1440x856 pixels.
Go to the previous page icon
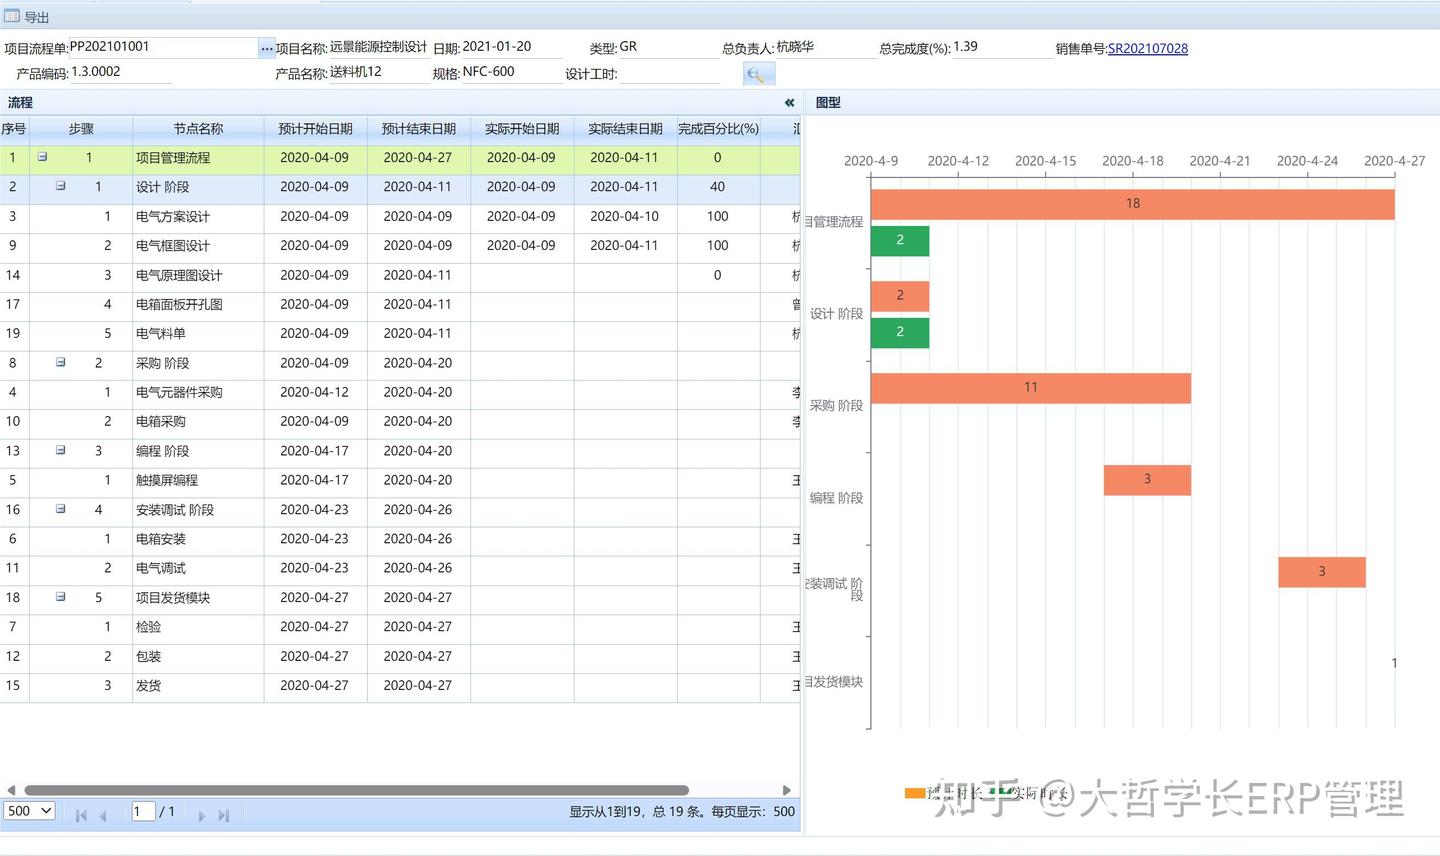(102, 815)
